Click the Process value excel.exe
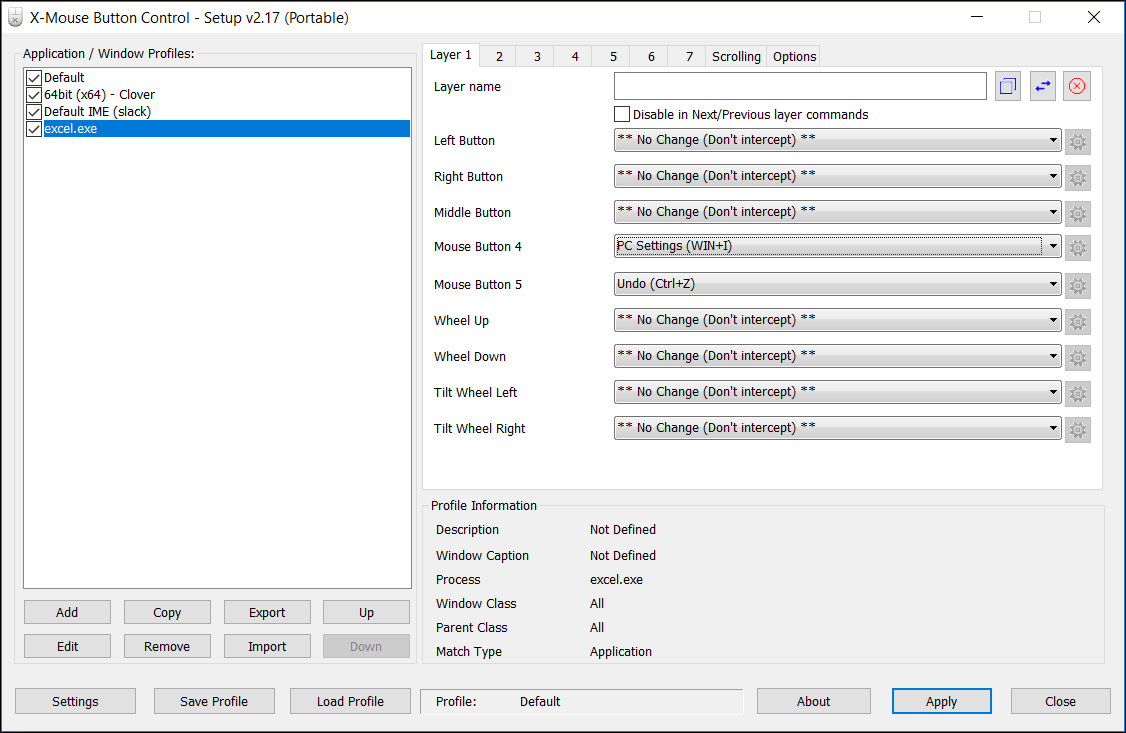This screenshot has width=1126, height=733. tap(616, 579)
